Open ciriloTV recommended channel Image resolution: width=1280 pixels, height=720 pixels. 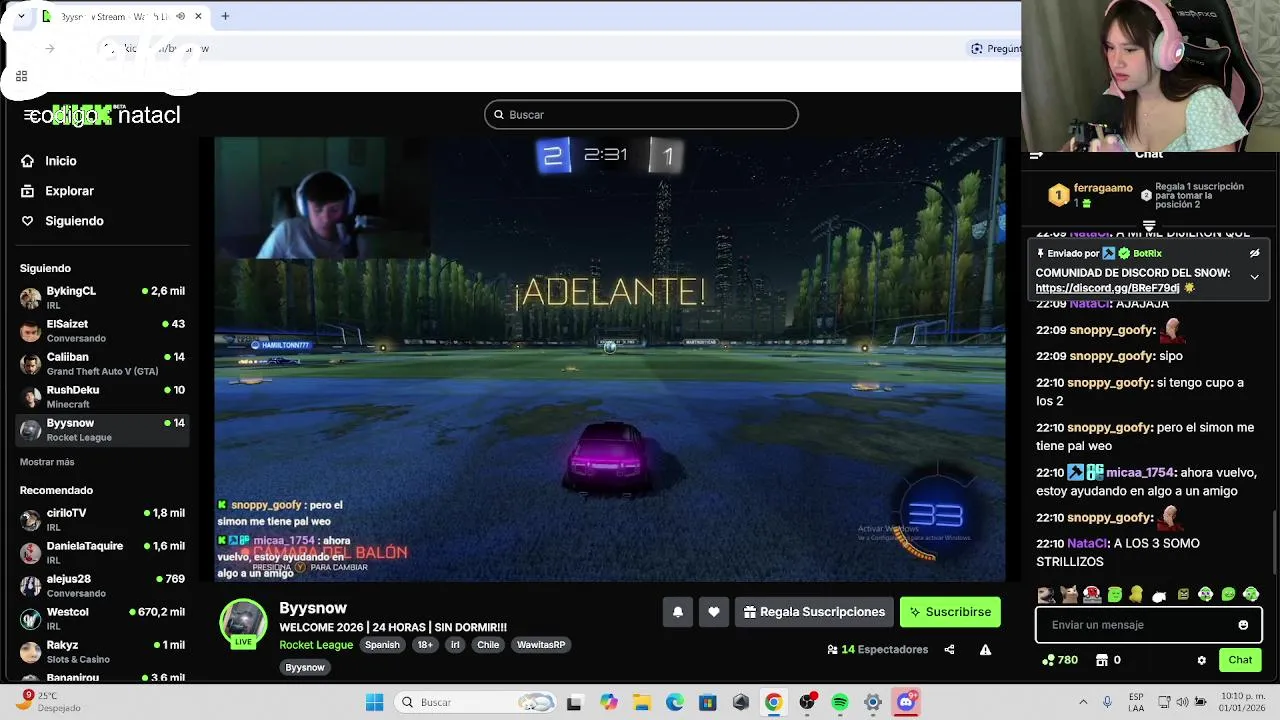coord(103,520)
